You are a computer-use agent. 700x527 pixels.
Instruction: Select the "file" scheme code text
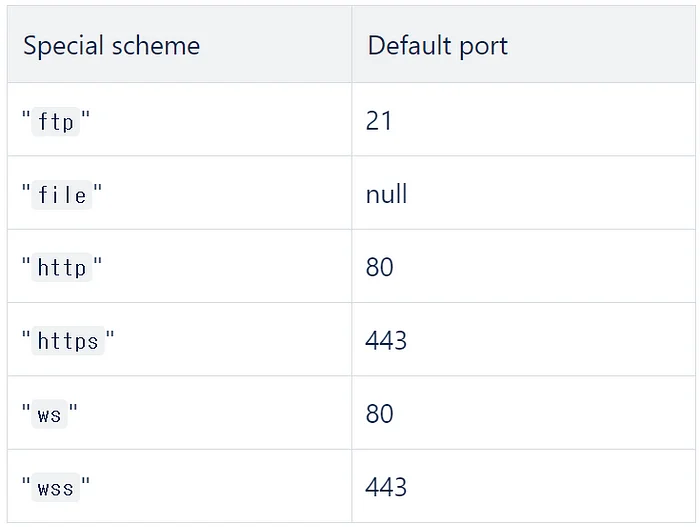[x=62, y=195]
